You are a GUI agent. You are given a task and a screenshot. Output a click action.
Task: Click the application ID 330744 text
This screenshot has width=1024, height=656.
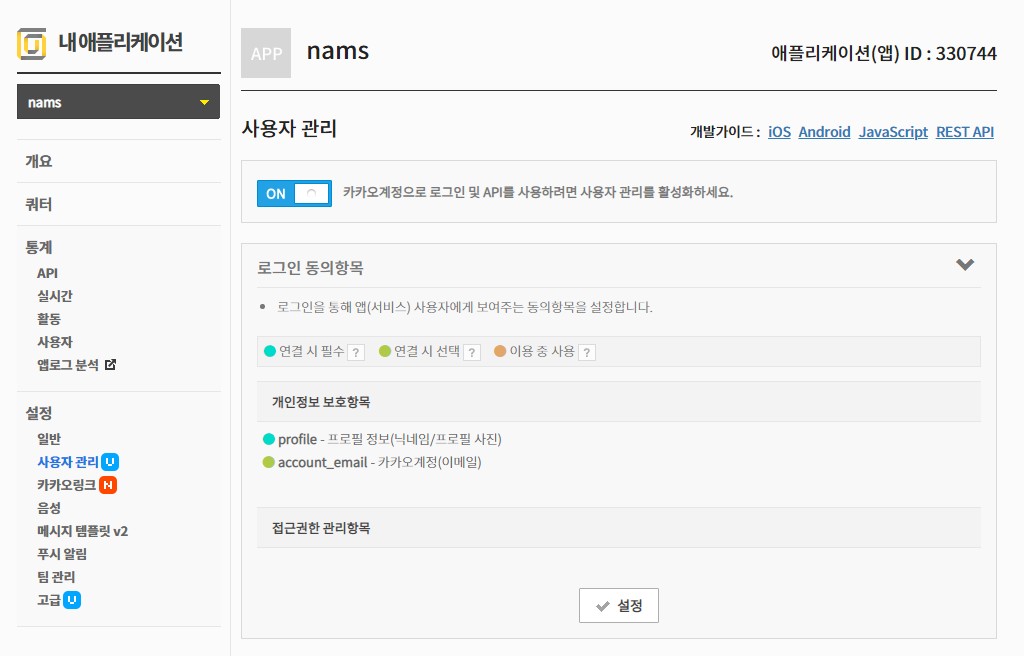tap(884, 53)
